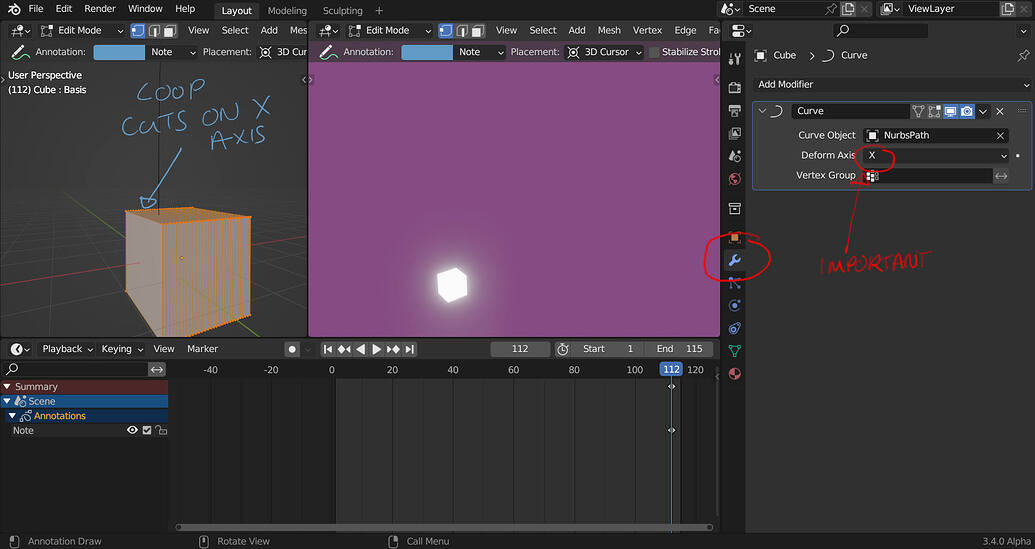The image size is (1035, 549).
Task: Jump to the timeline start frame
Action: [x=328, y=349]
